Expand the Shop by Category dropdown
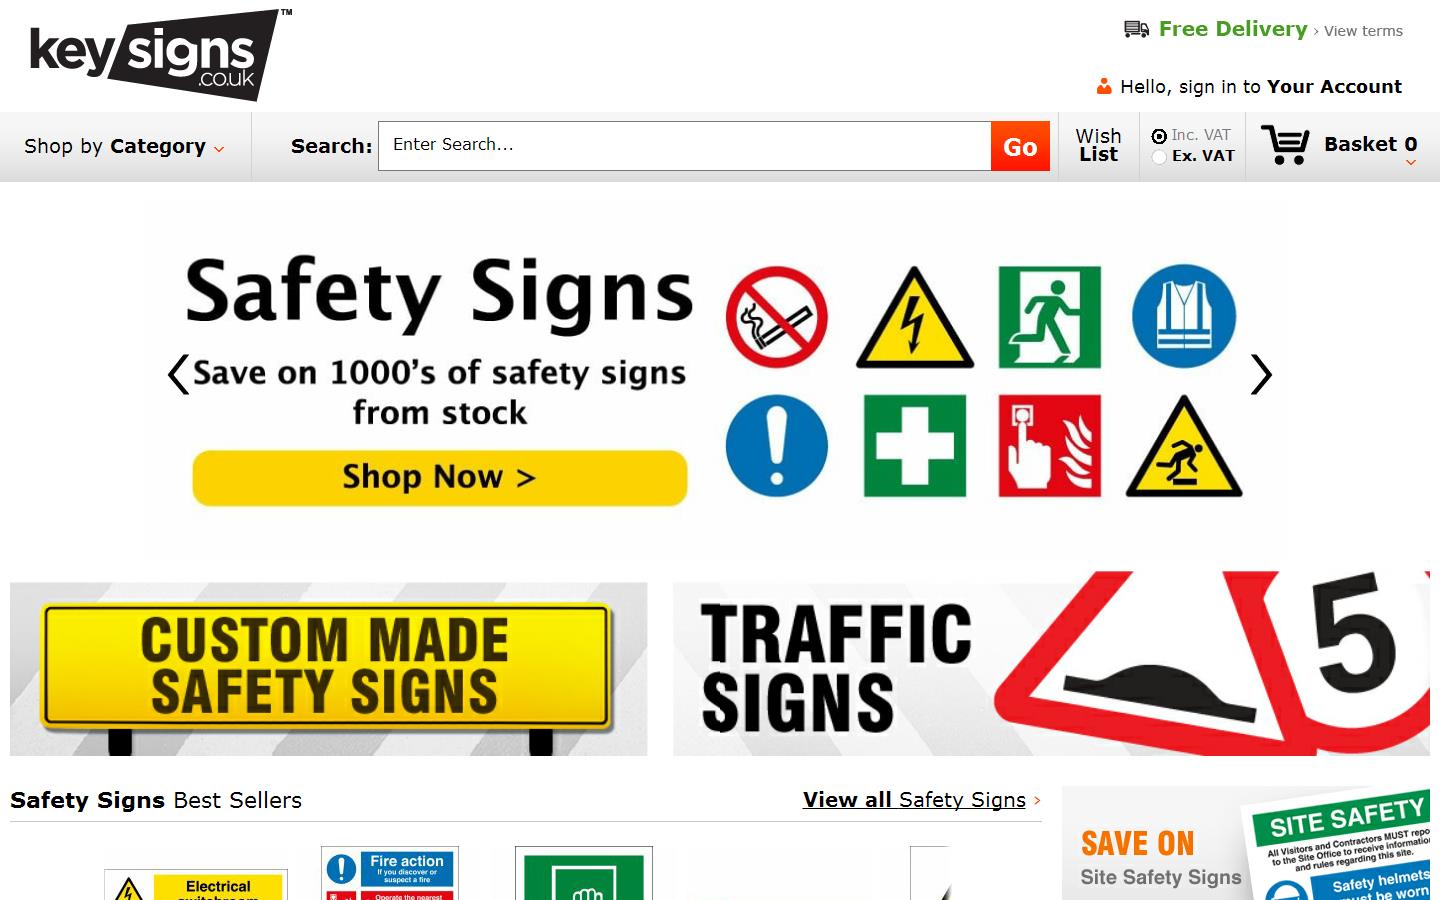Image resolution: width=1440 pixels, height=900 pixels. (125, 146)
